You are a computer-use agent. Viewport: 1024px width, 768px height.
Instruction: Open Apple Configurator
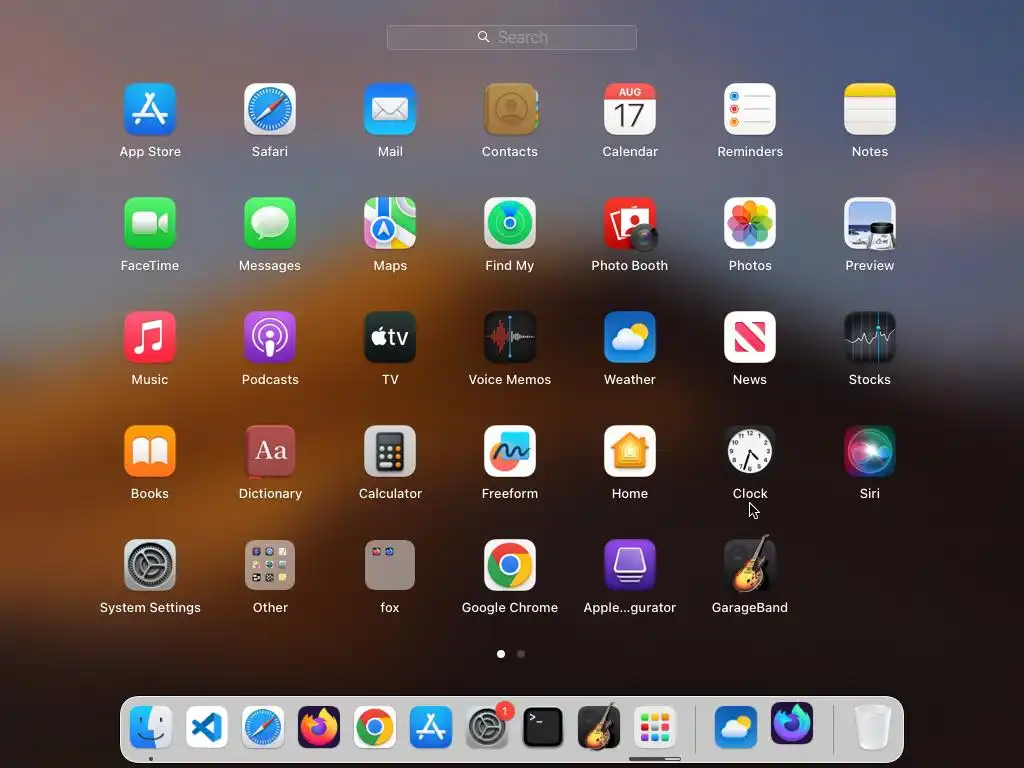630,565
